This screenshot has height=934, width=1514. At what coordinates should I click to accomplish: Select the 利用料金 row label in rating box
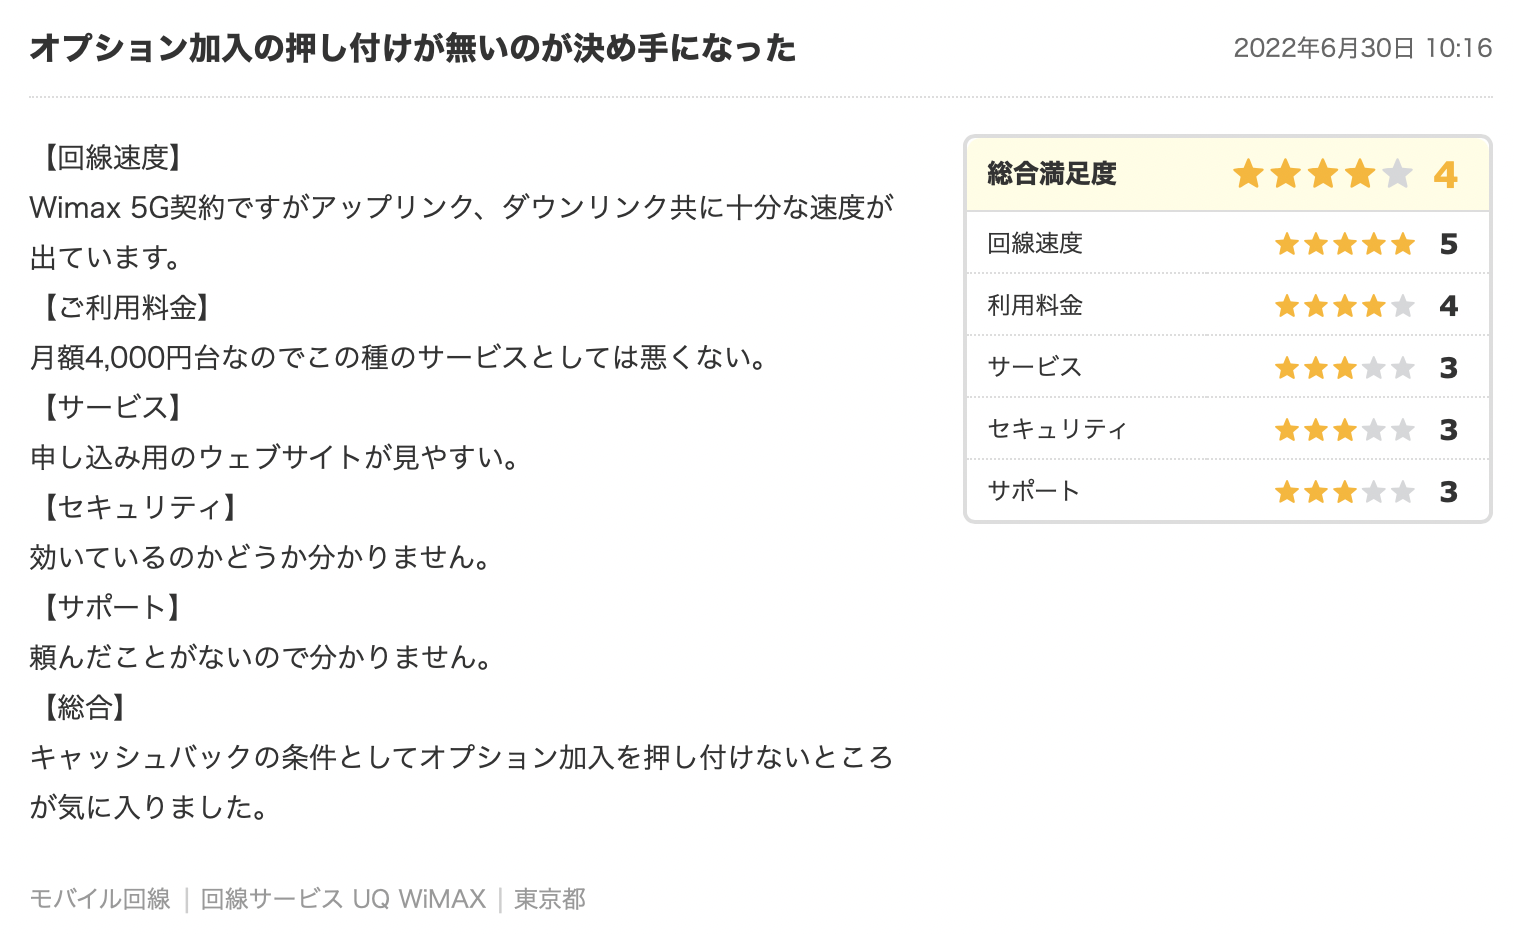click(1035, 306)
